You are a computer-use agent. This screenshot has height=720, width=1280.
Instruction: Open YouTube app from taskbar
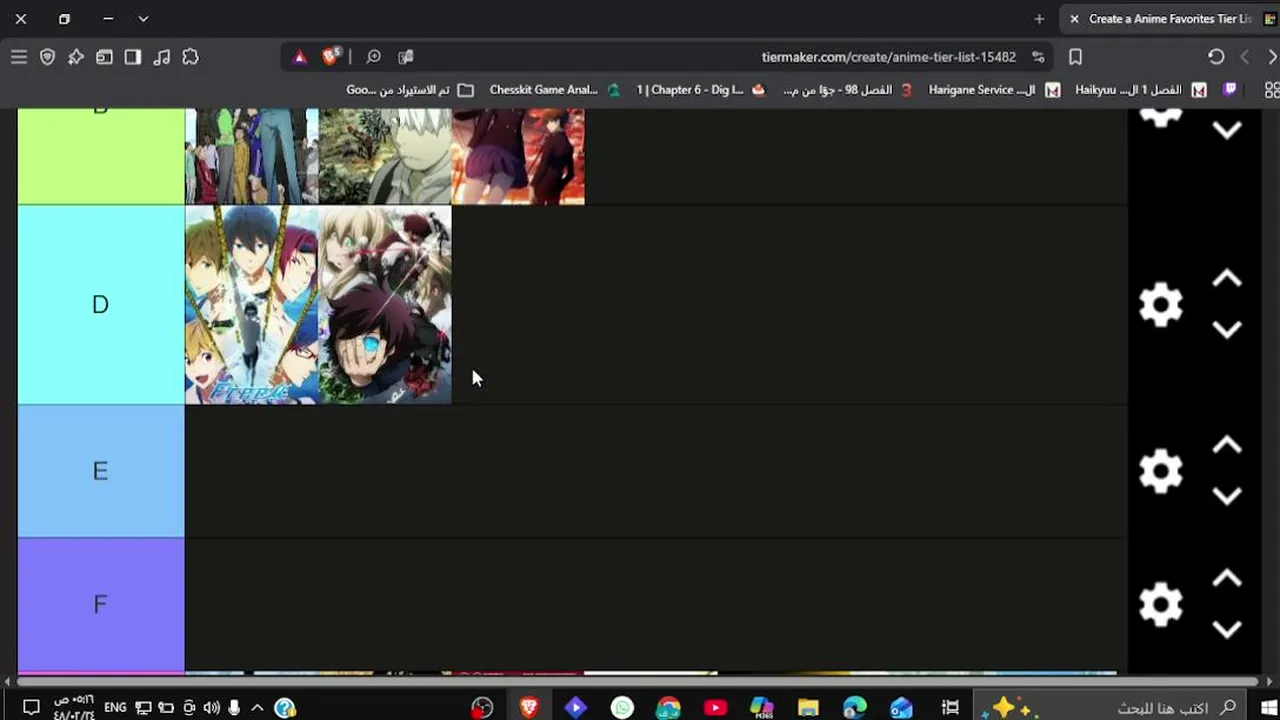[x=715, y=708]
